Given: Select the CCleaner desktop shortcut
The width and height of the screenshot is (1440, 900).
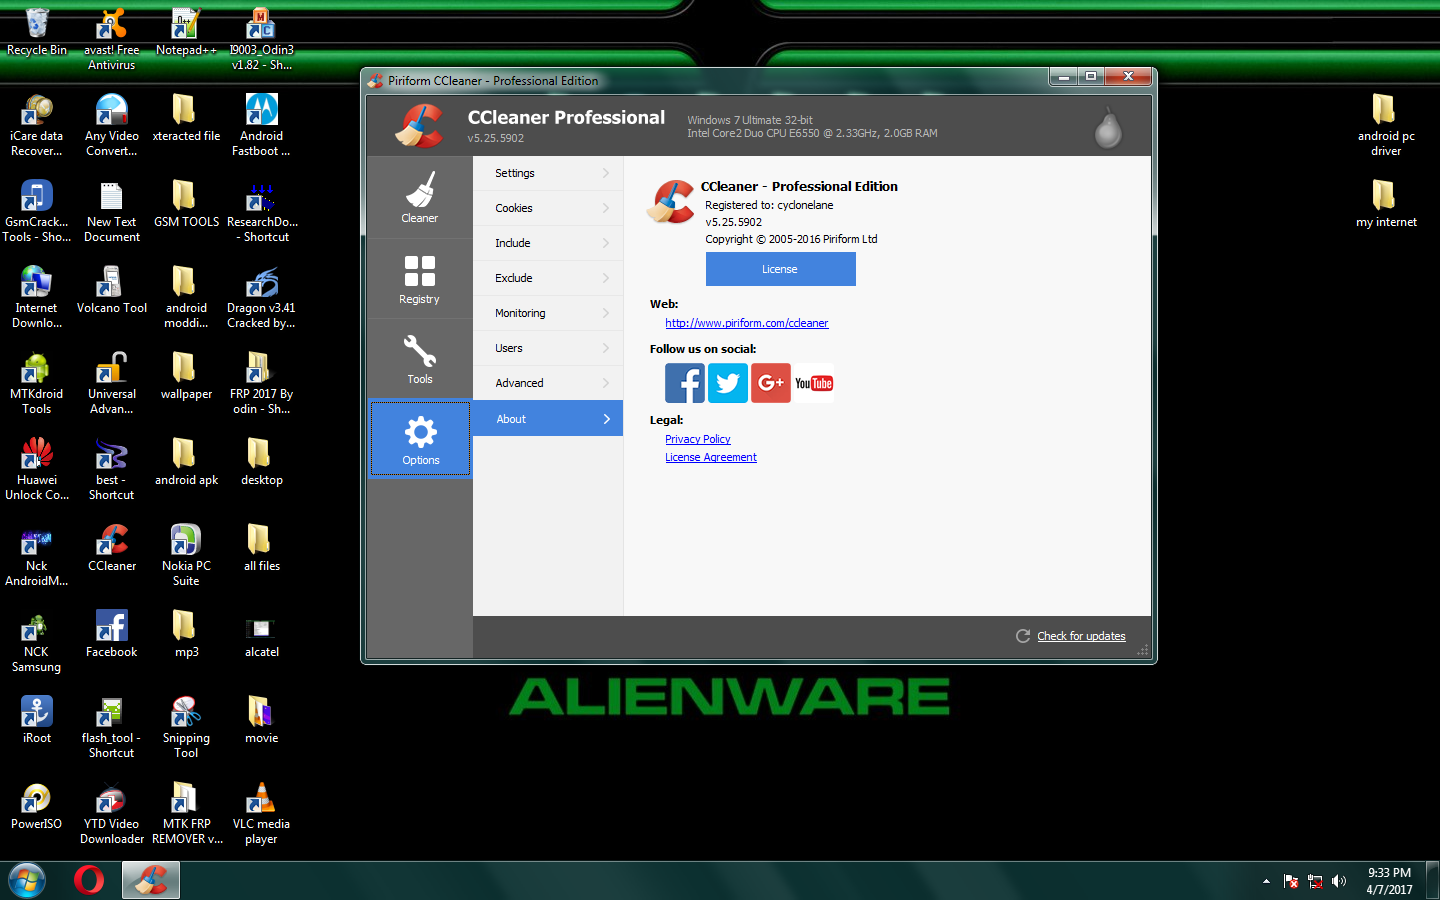Looking at the screenshot, I should pos(112,548).
